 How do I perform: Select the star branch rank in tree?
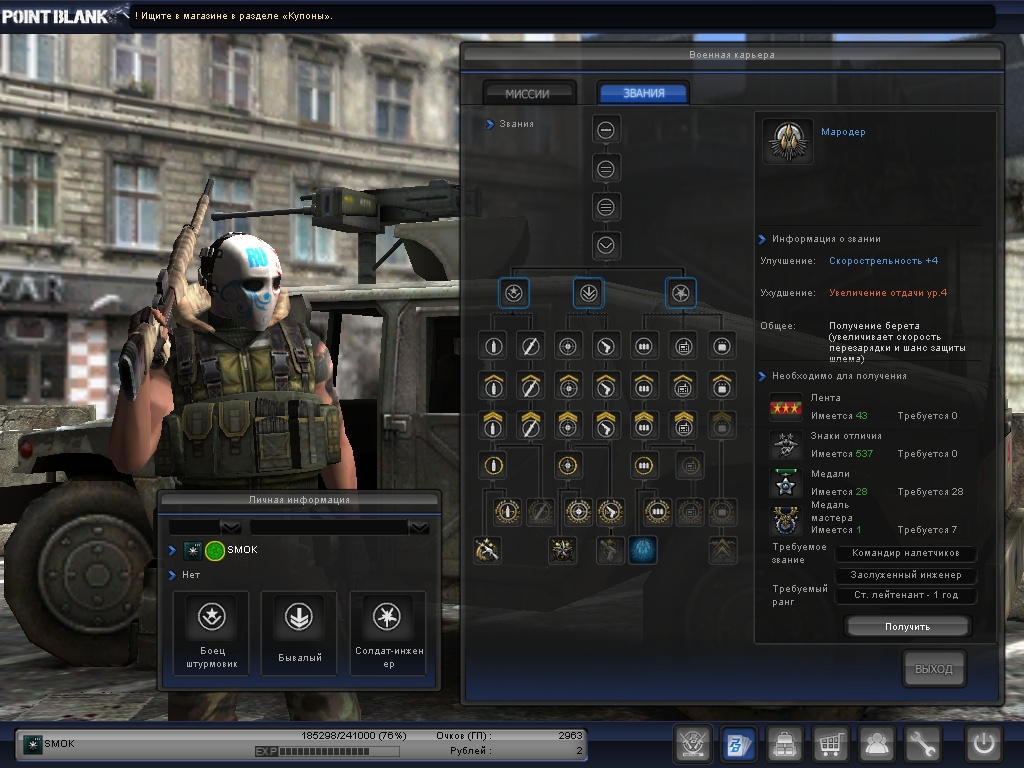513,293
